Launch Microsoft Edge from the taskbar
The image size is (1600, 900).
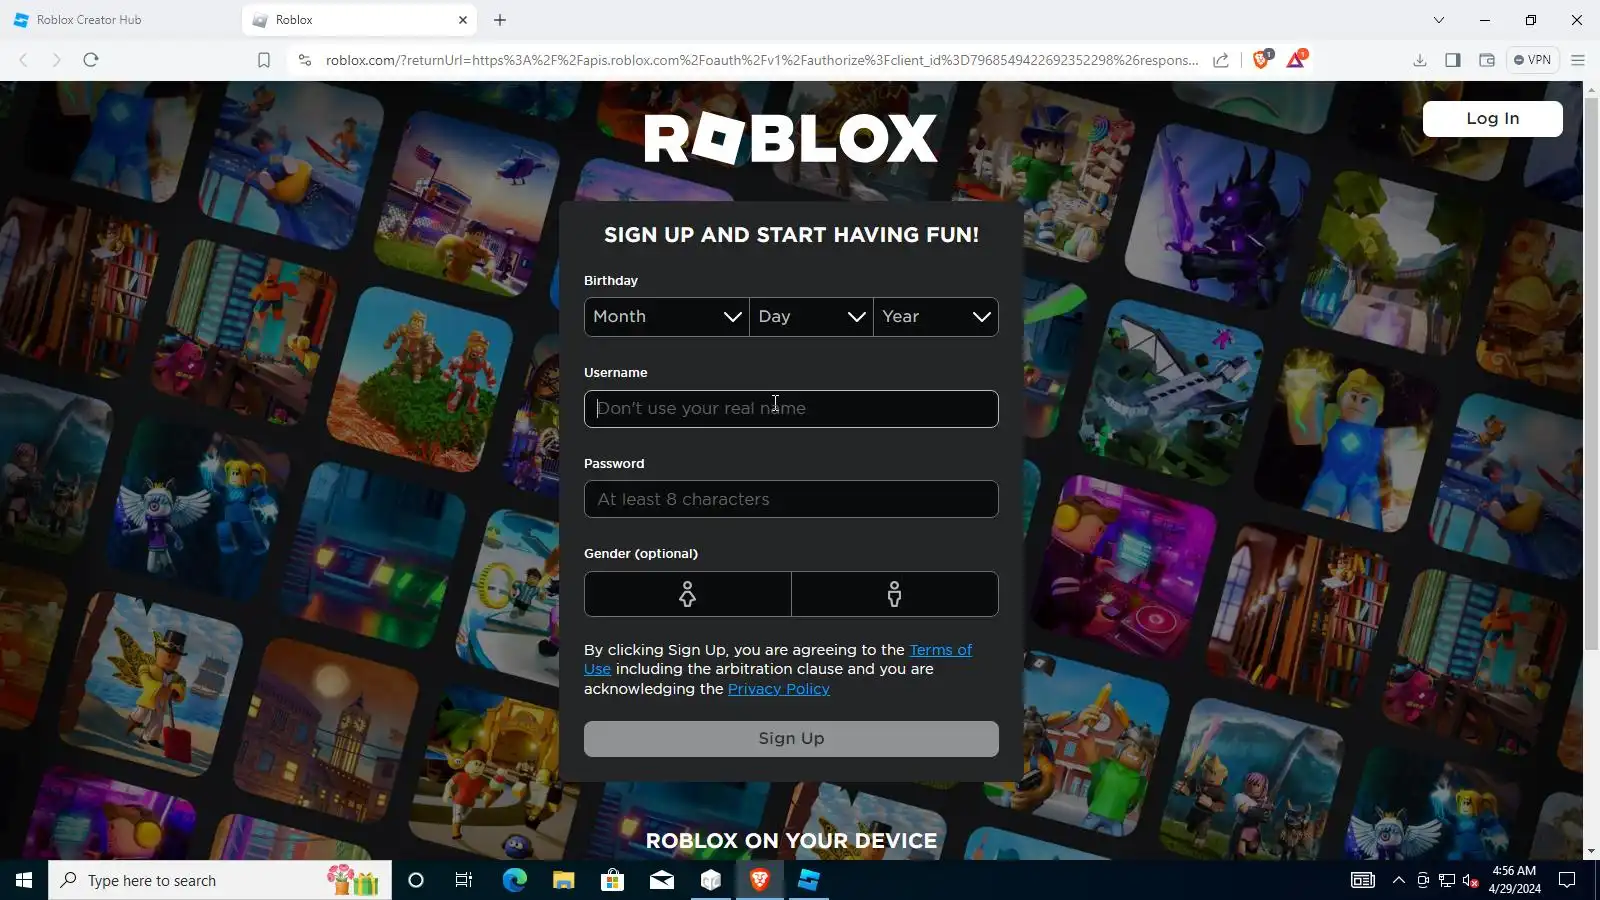click(x=514, y=880)
